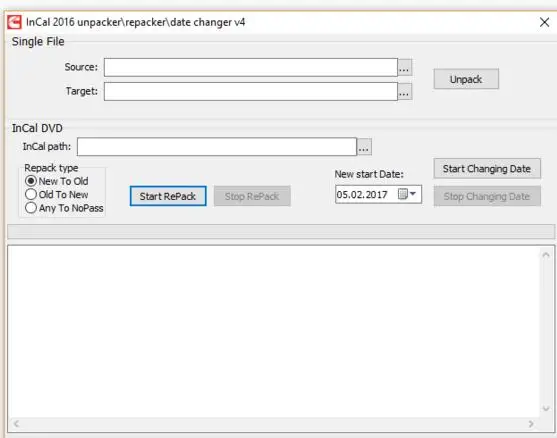Click the disabled Stop RePack button
Screen dimensions: 557x438
coord(252,196)
